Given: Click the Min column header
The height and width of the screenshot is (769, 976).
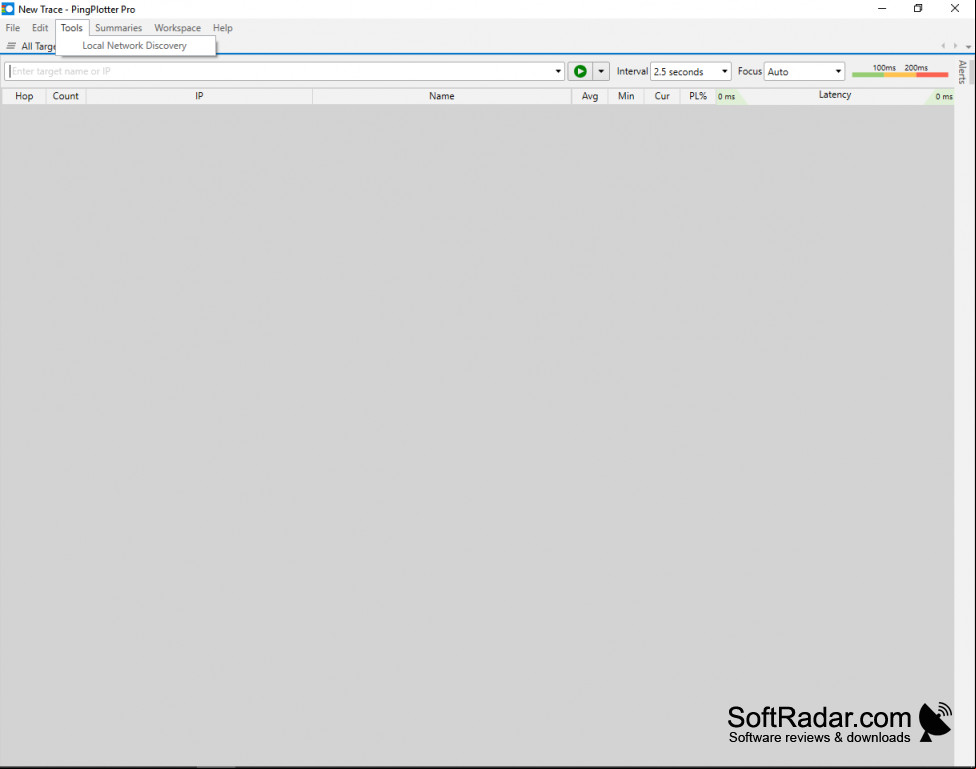Looking at the screenshot, I should click(x=626, y=96).
